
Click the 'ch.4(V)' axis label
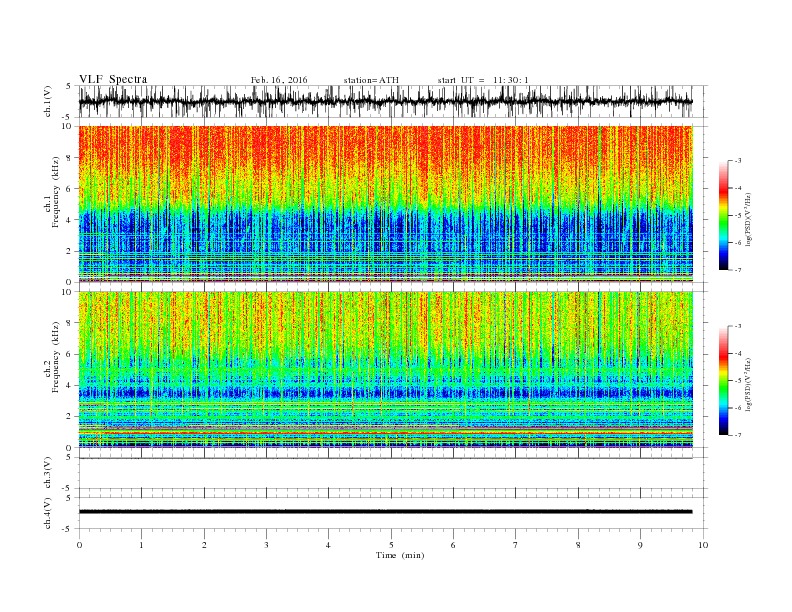point(48,513)
